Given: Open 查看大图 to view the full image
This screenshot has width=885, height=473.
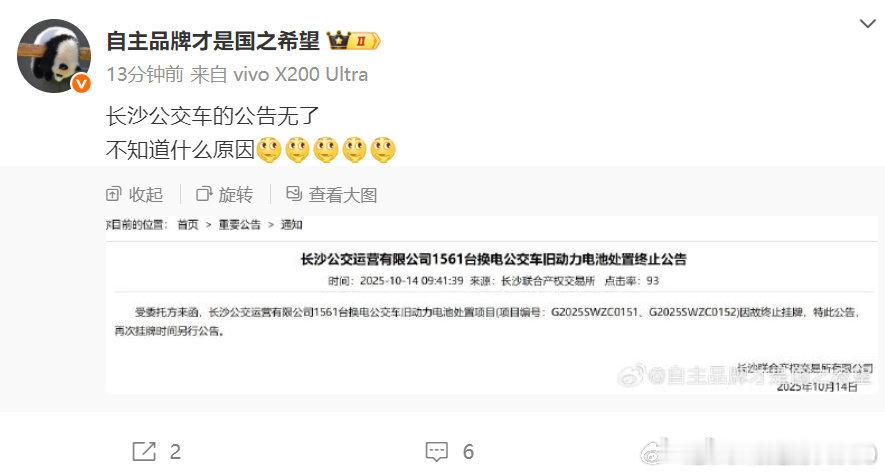Looking at the screenshot, I should tap(332, 195).
